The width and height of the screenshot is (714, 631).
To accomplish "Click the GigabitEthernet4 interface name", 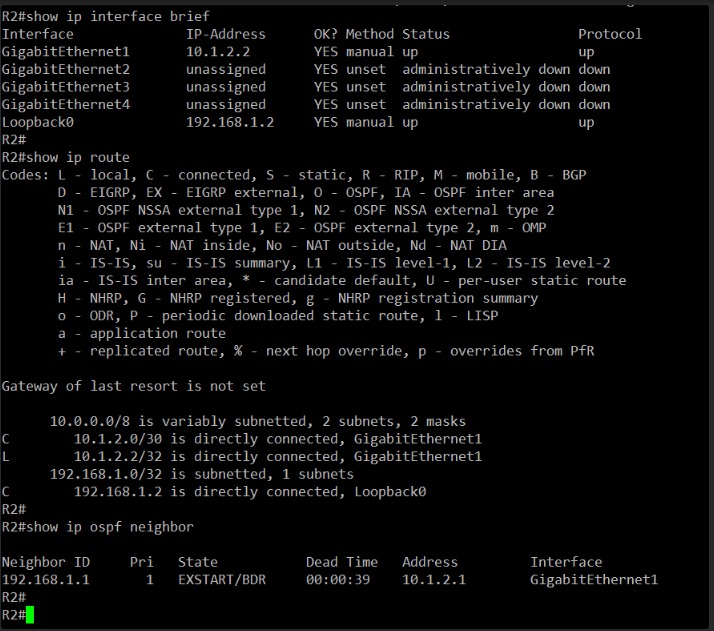I will pos(66,105).
